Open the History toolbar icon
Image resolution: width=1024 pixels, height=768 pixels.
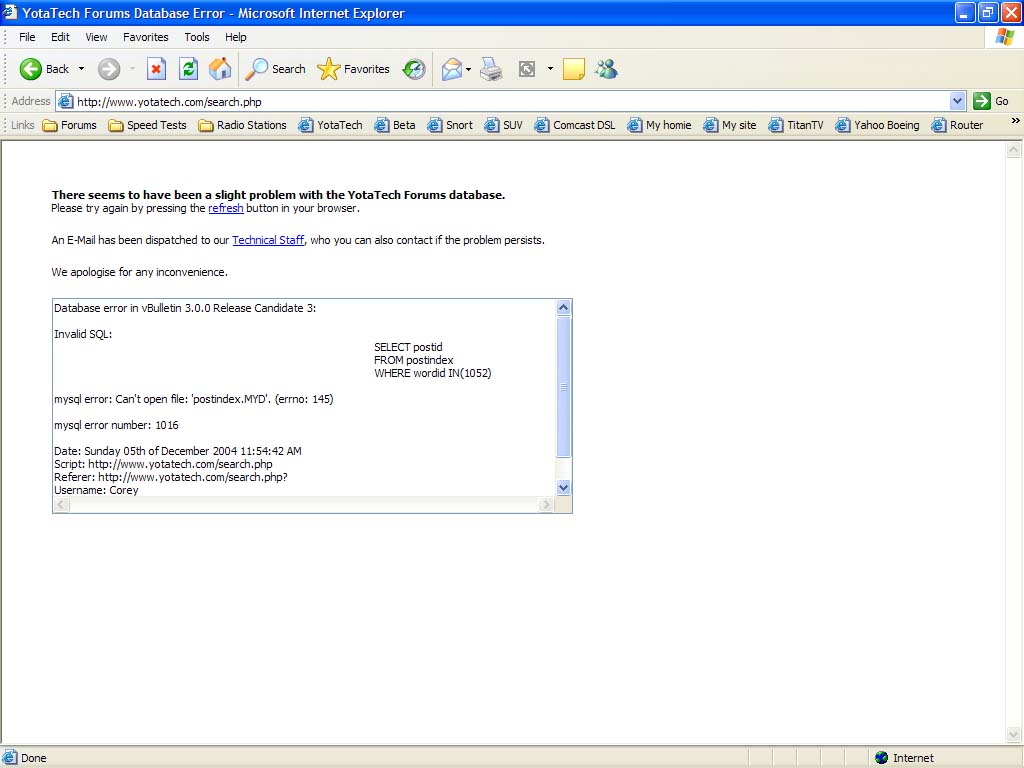tap(413, 69)
